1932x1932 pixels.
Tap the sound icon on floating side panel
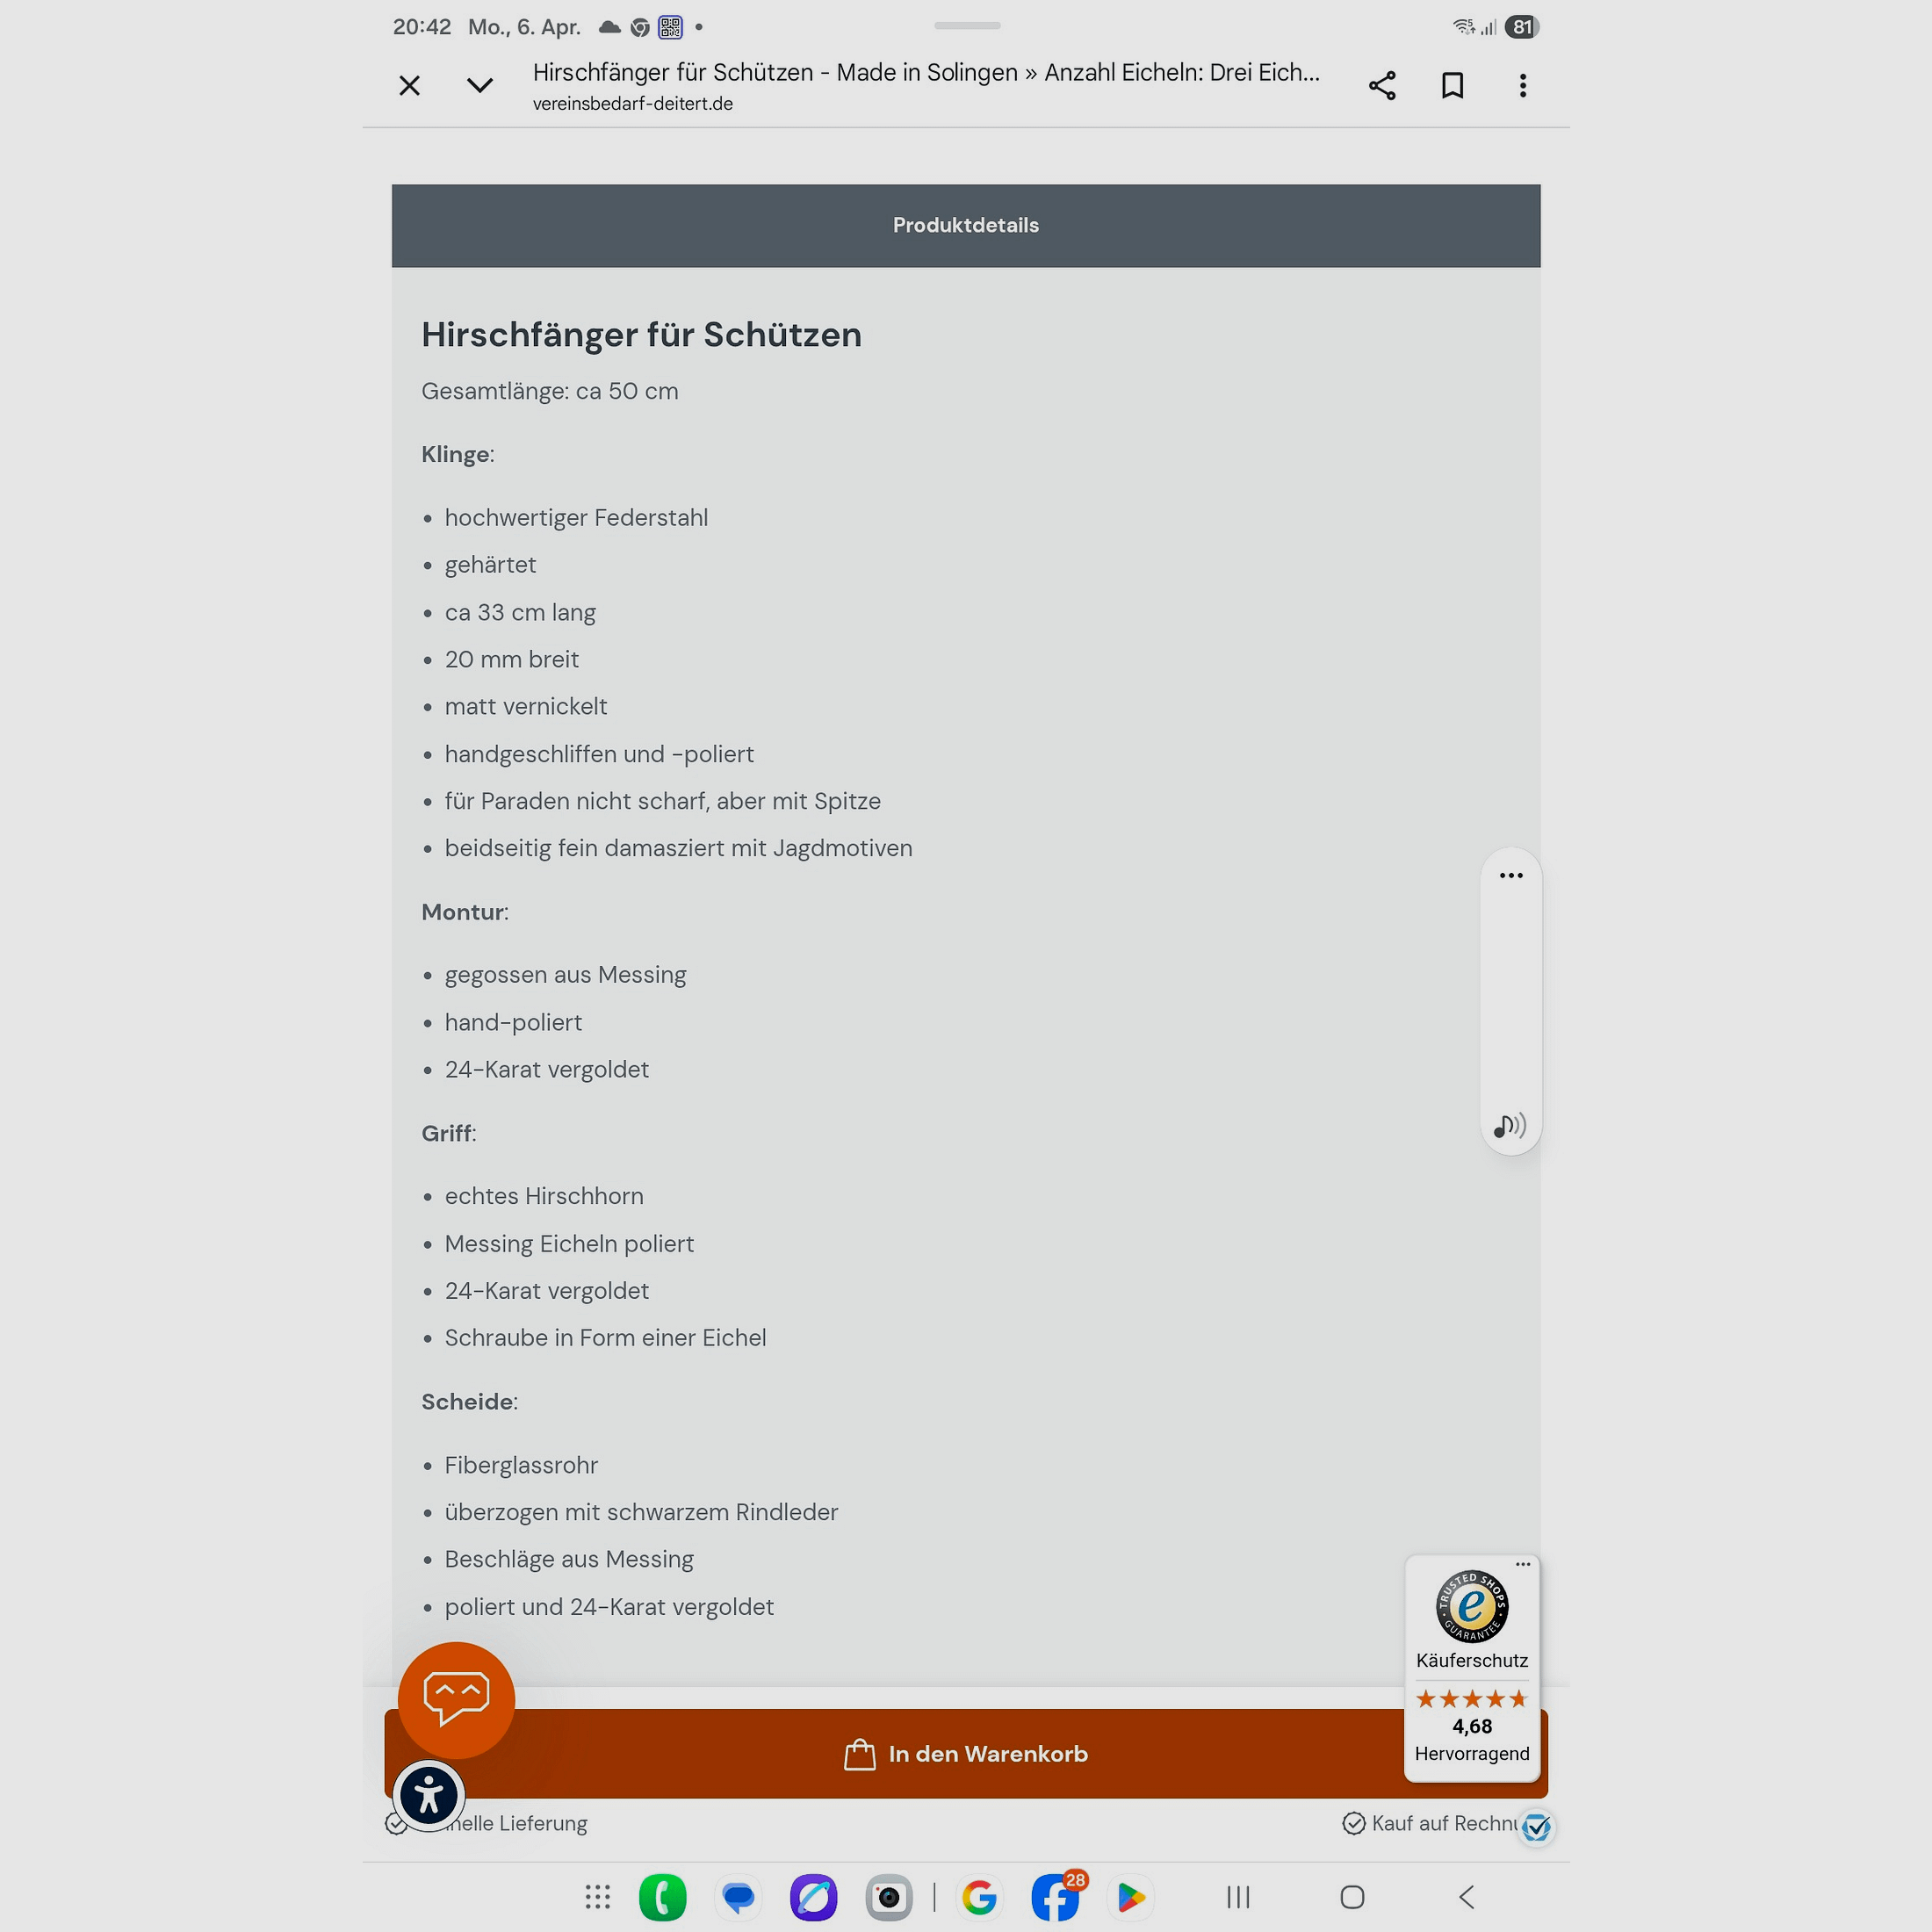click(x=1510, y=1126)
